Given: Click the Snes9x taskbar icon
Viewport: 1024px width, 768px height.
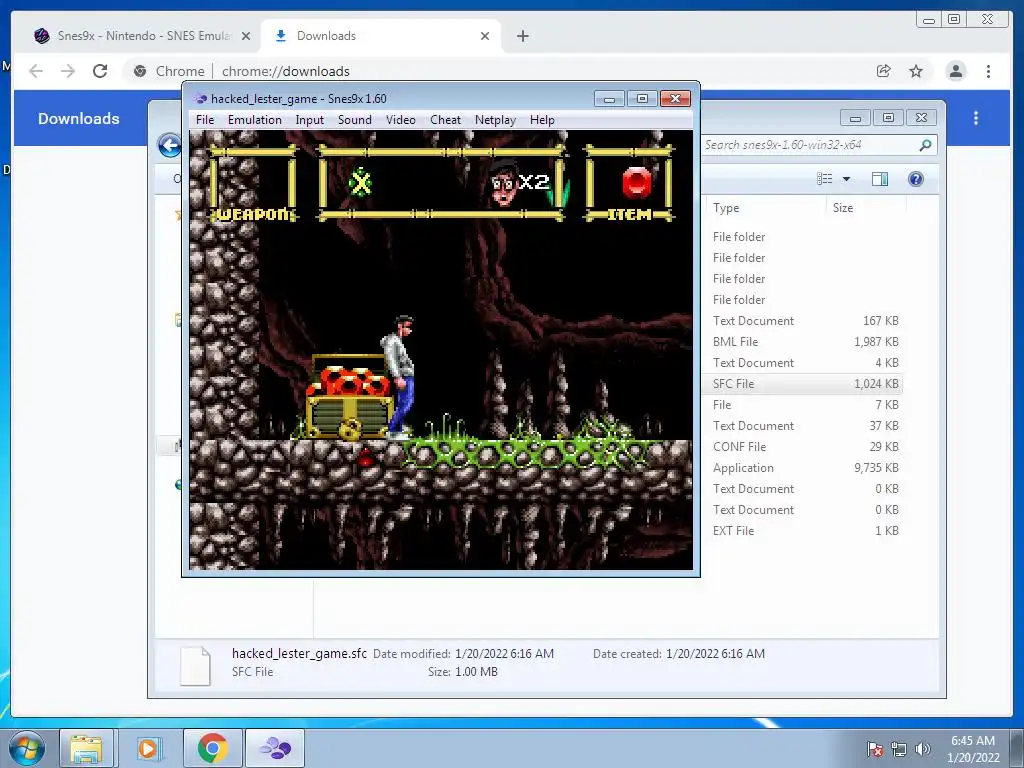Looking at the screenshot, I should [275, 748].
